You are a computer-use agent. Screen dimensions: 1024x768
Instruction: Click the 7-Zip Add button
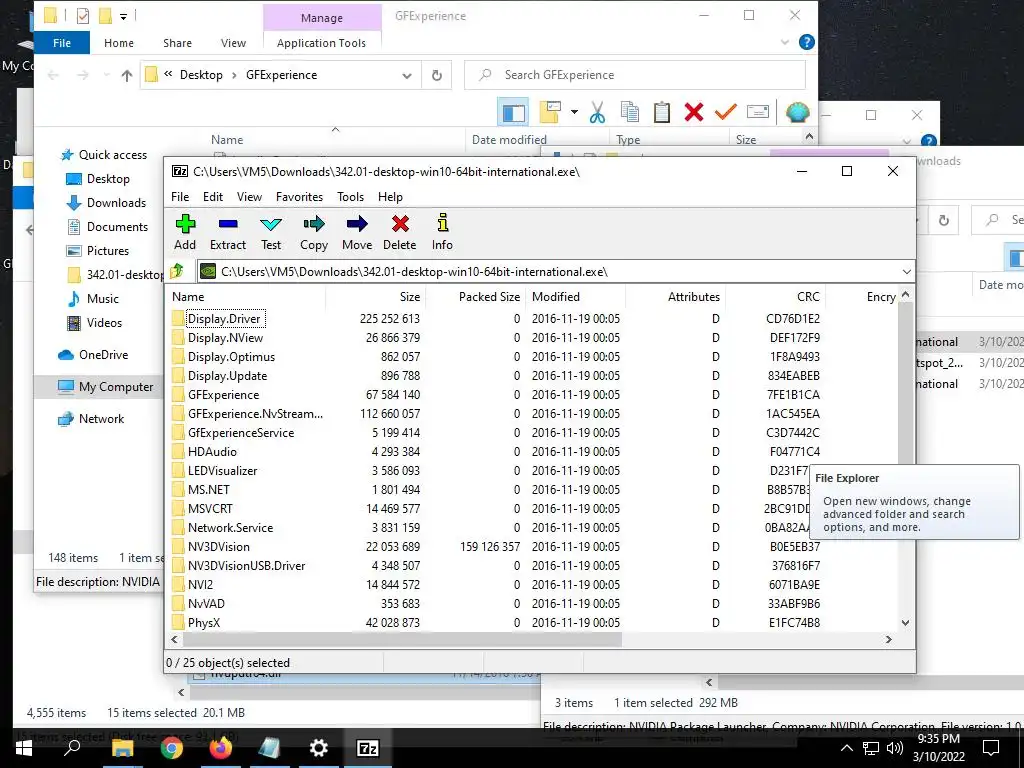click(185, 232)
